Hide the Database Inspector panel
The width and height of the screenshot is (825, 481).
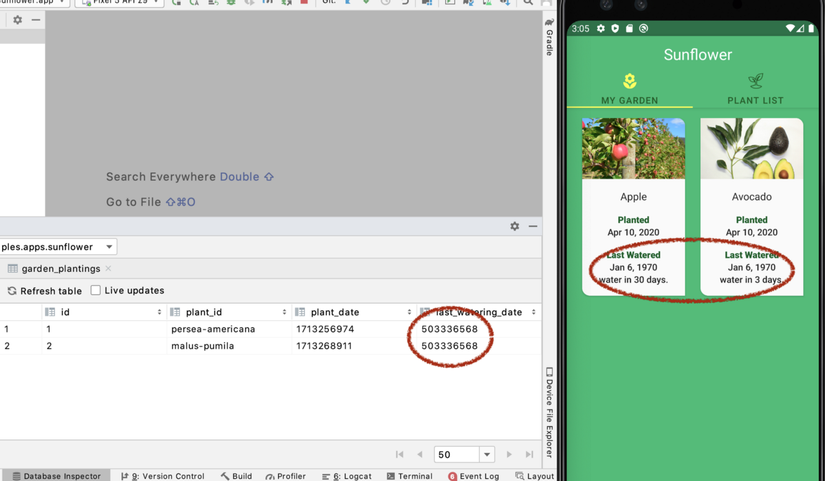click(533, 226)
